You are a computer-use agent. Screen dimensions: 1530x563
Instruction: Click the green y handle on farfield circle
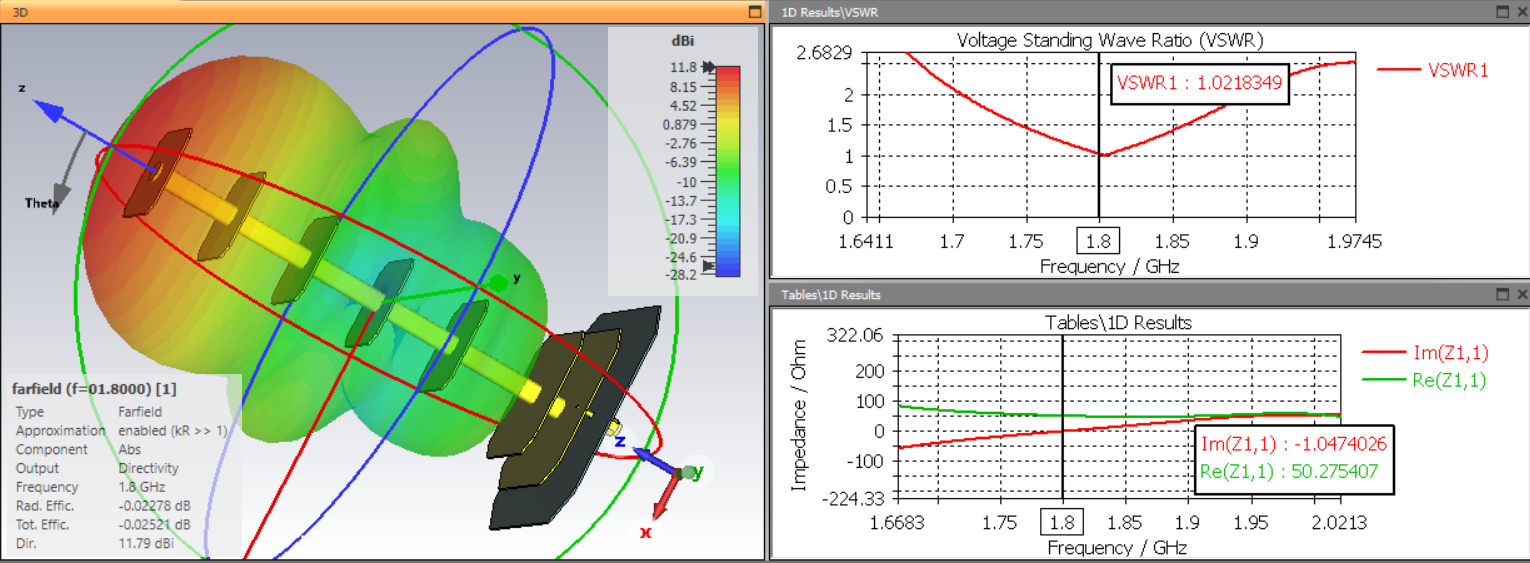(x=497, y=284)
